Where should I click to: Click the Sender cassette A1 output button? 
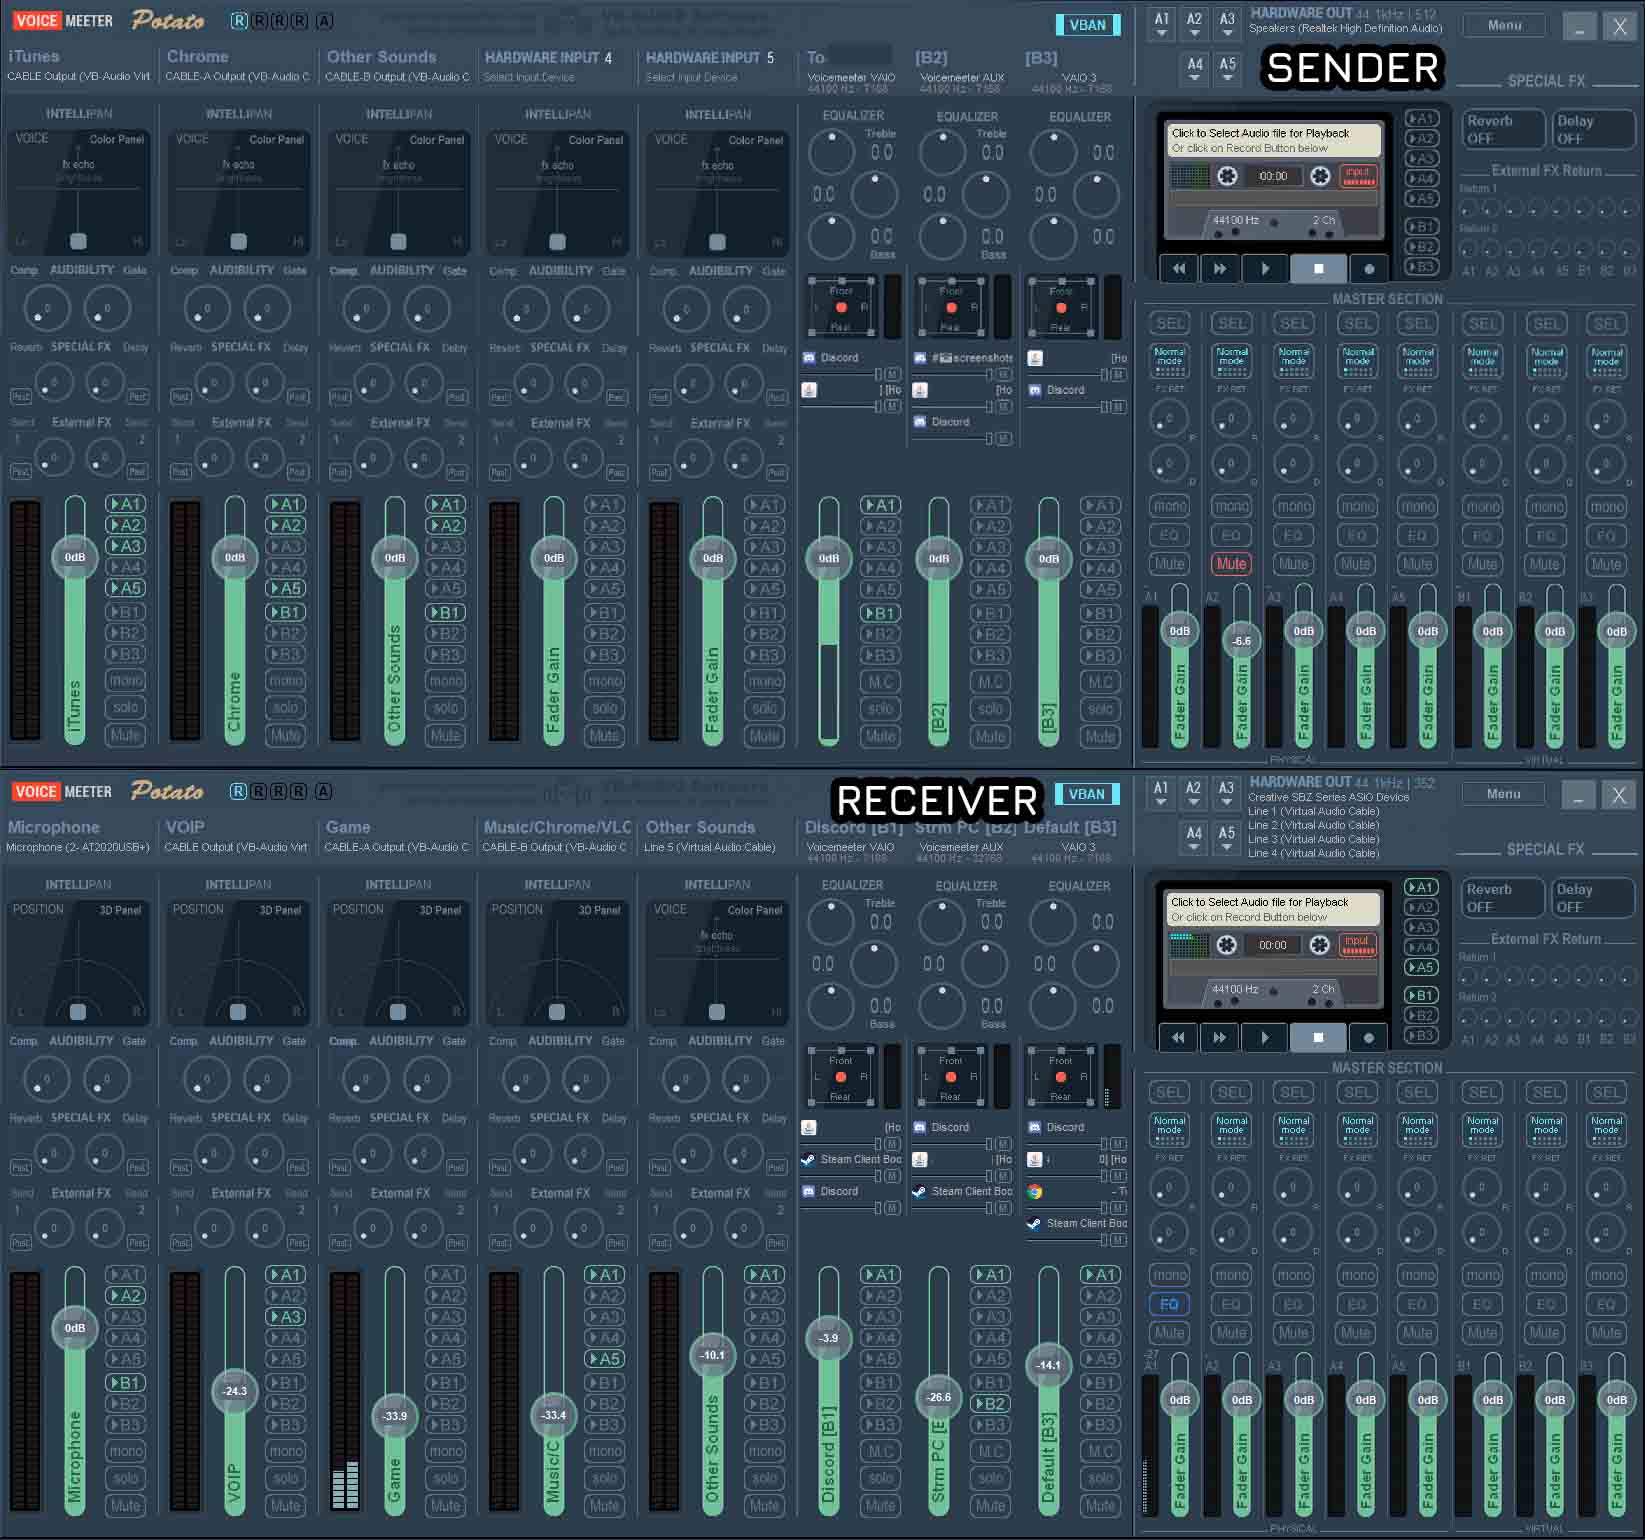point(1421,118)
